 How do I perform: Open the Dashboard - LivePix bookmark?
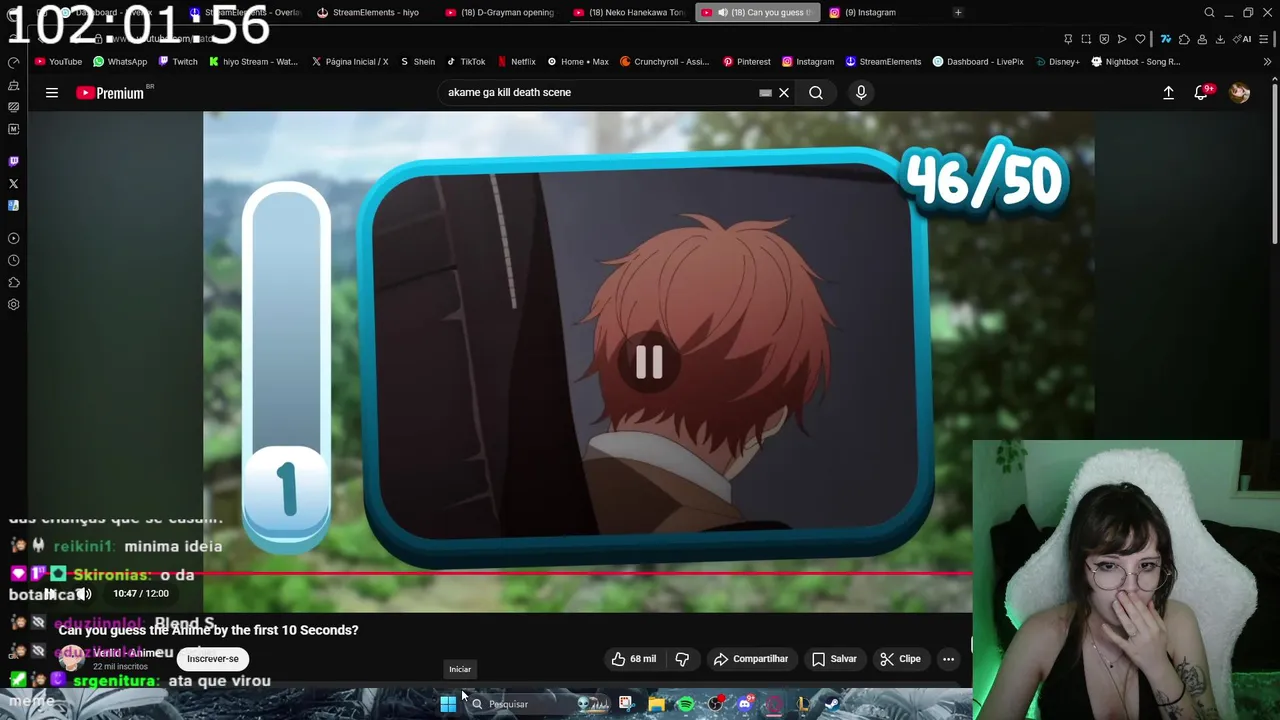coord(978,62)
